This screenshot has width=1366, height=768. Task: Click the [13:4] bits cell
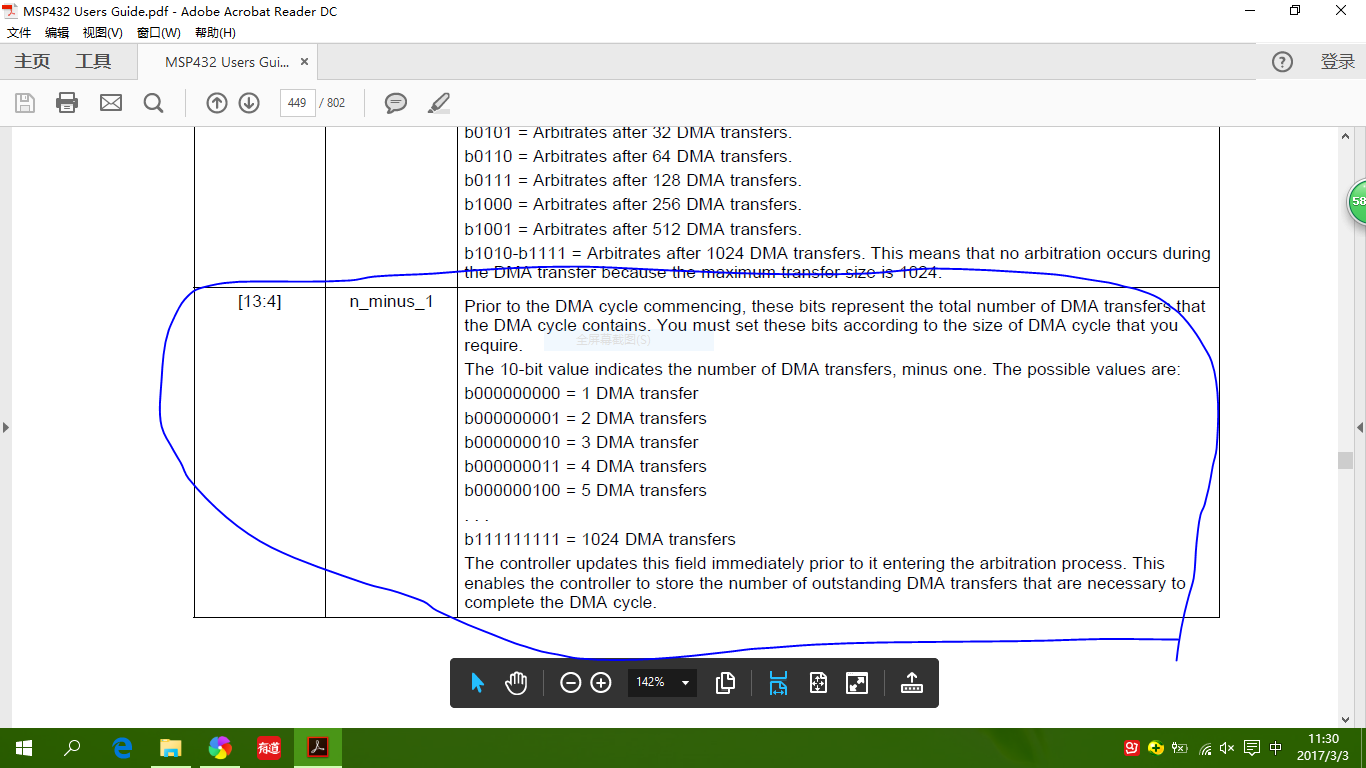pos(259,301)
